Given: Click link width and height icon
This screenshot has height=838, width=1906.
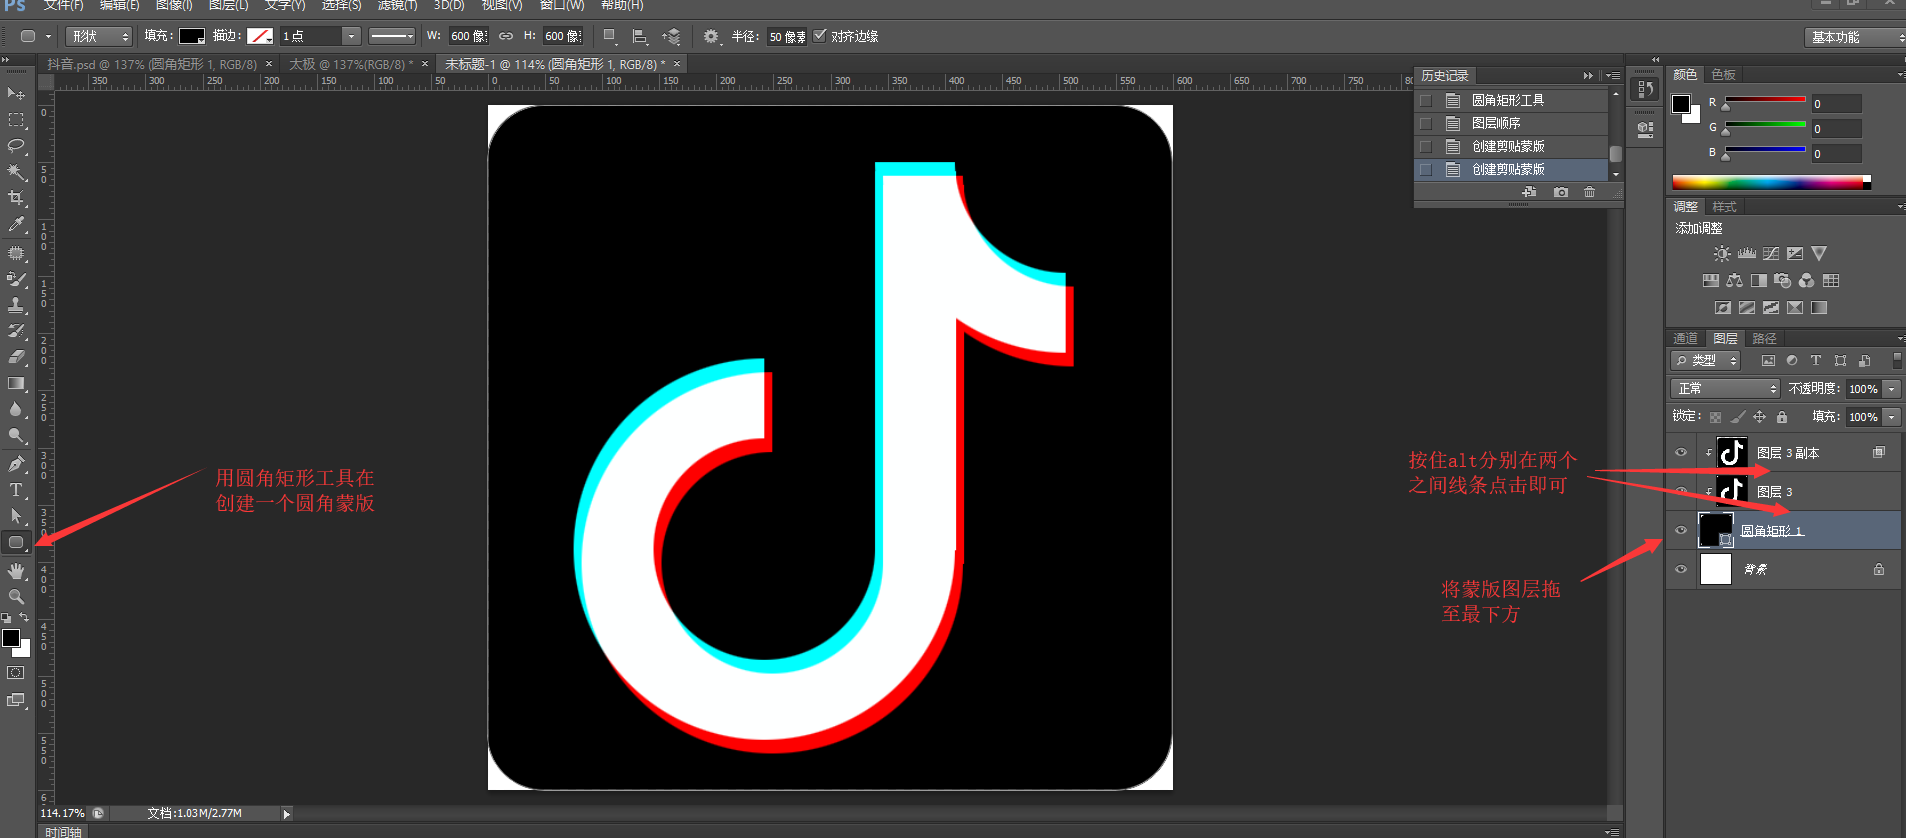Looking at the screenshot, I should (506, 36).
